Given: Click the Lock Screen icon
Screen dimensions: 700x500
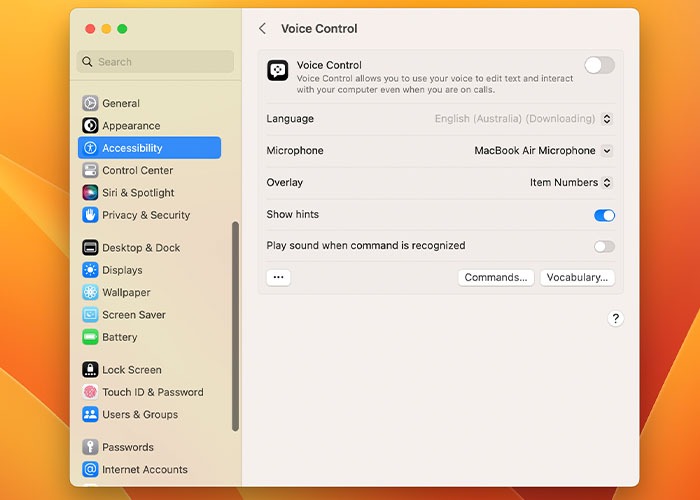Looking at the screenshot, I should 90,370.
